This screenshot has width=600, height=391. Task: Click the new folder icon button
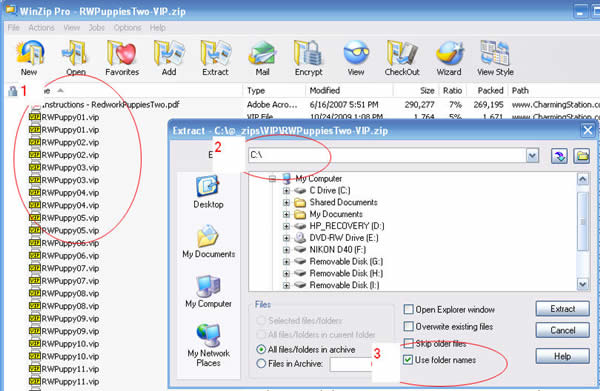pos(581,156)
